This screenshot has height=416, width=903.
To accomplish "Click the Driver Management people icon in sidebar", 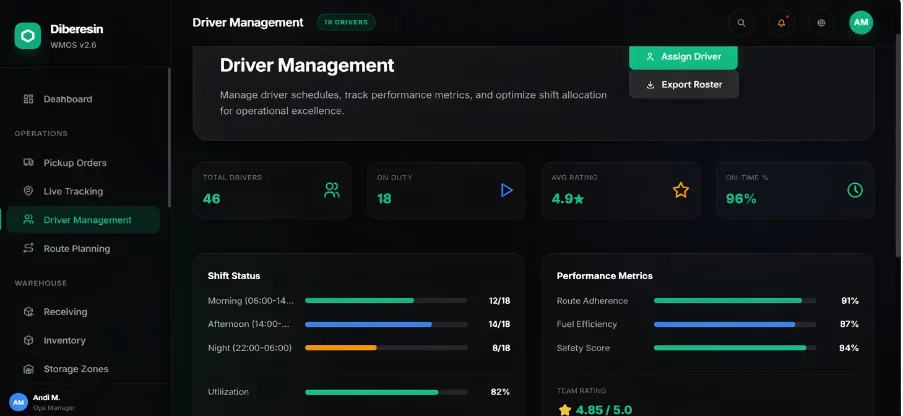I will click(28, 220).
